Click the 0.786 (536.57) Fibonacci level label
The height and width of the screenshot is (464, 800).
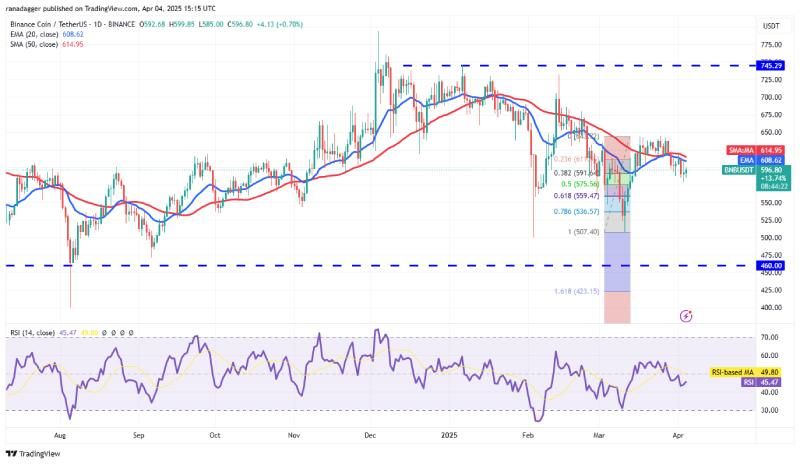576,211
